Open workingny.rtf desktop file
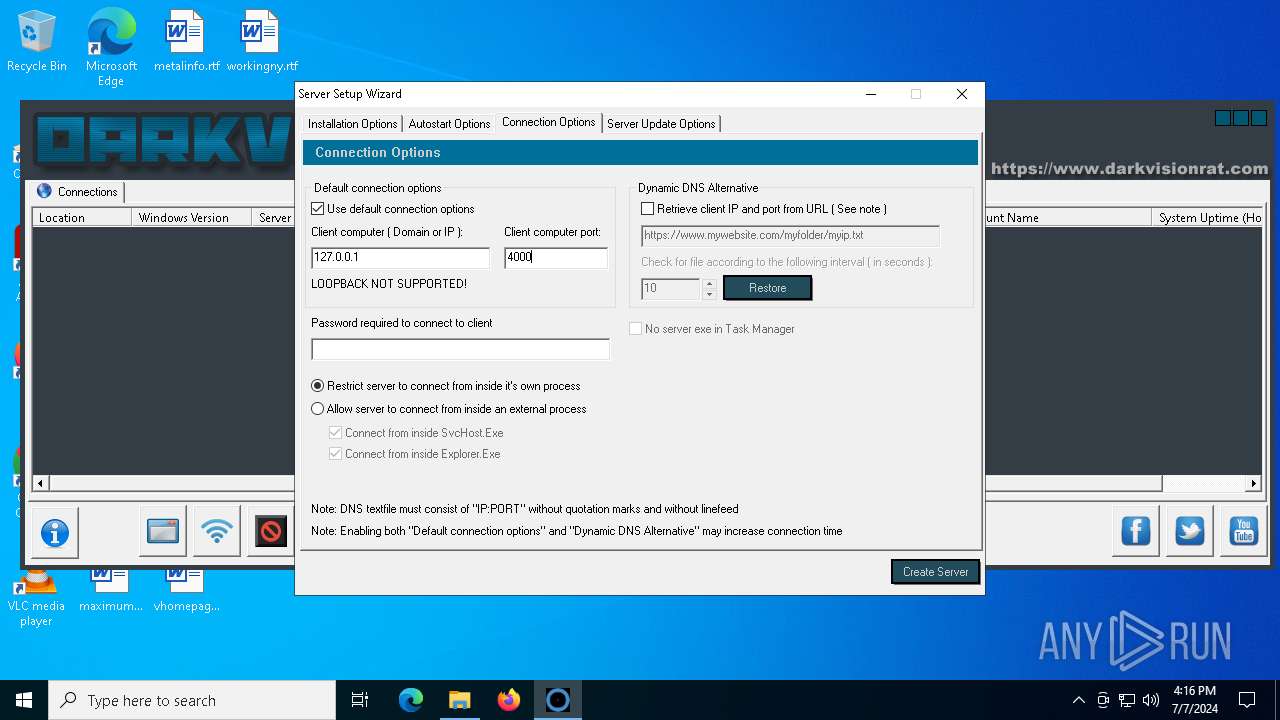The width and height of the screenshot is (1280, 720). (x=262, y=42)
